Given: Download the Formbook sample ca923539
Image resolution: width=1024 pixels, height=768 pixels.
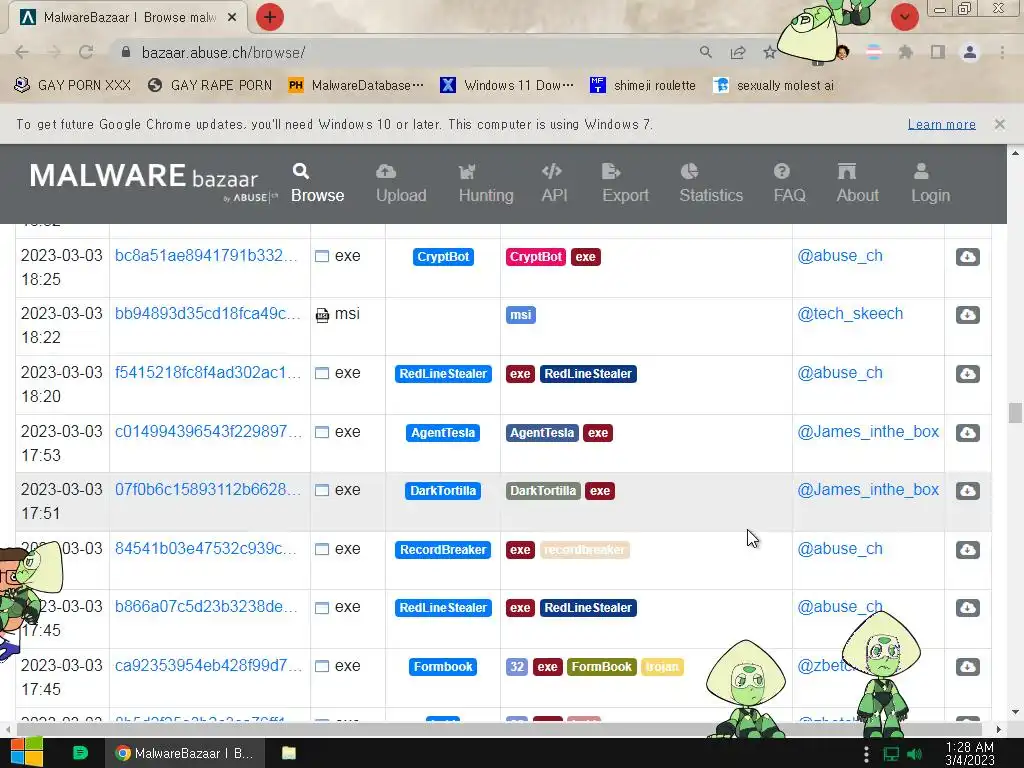Looking at the screenshot, I should (x=967, y=666).
